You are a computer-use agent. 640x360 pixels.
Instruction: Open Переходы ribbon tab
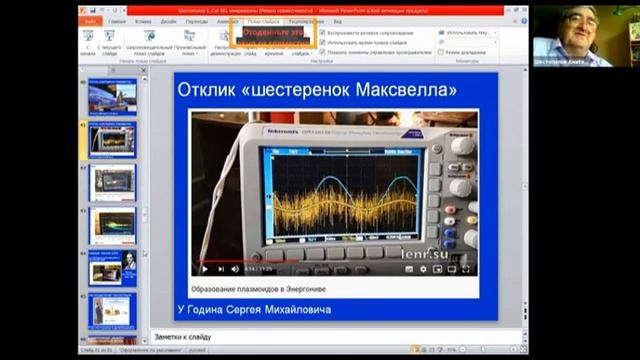tap(196, 21)
